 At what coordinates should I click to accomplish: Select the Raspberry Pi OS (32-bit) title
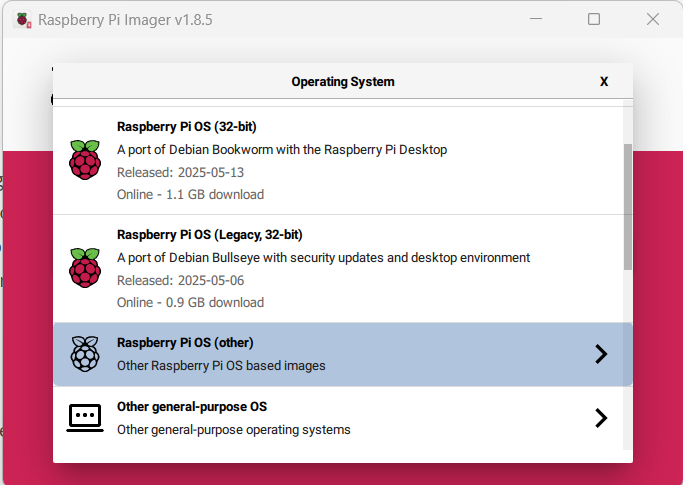tap(186, 127)
